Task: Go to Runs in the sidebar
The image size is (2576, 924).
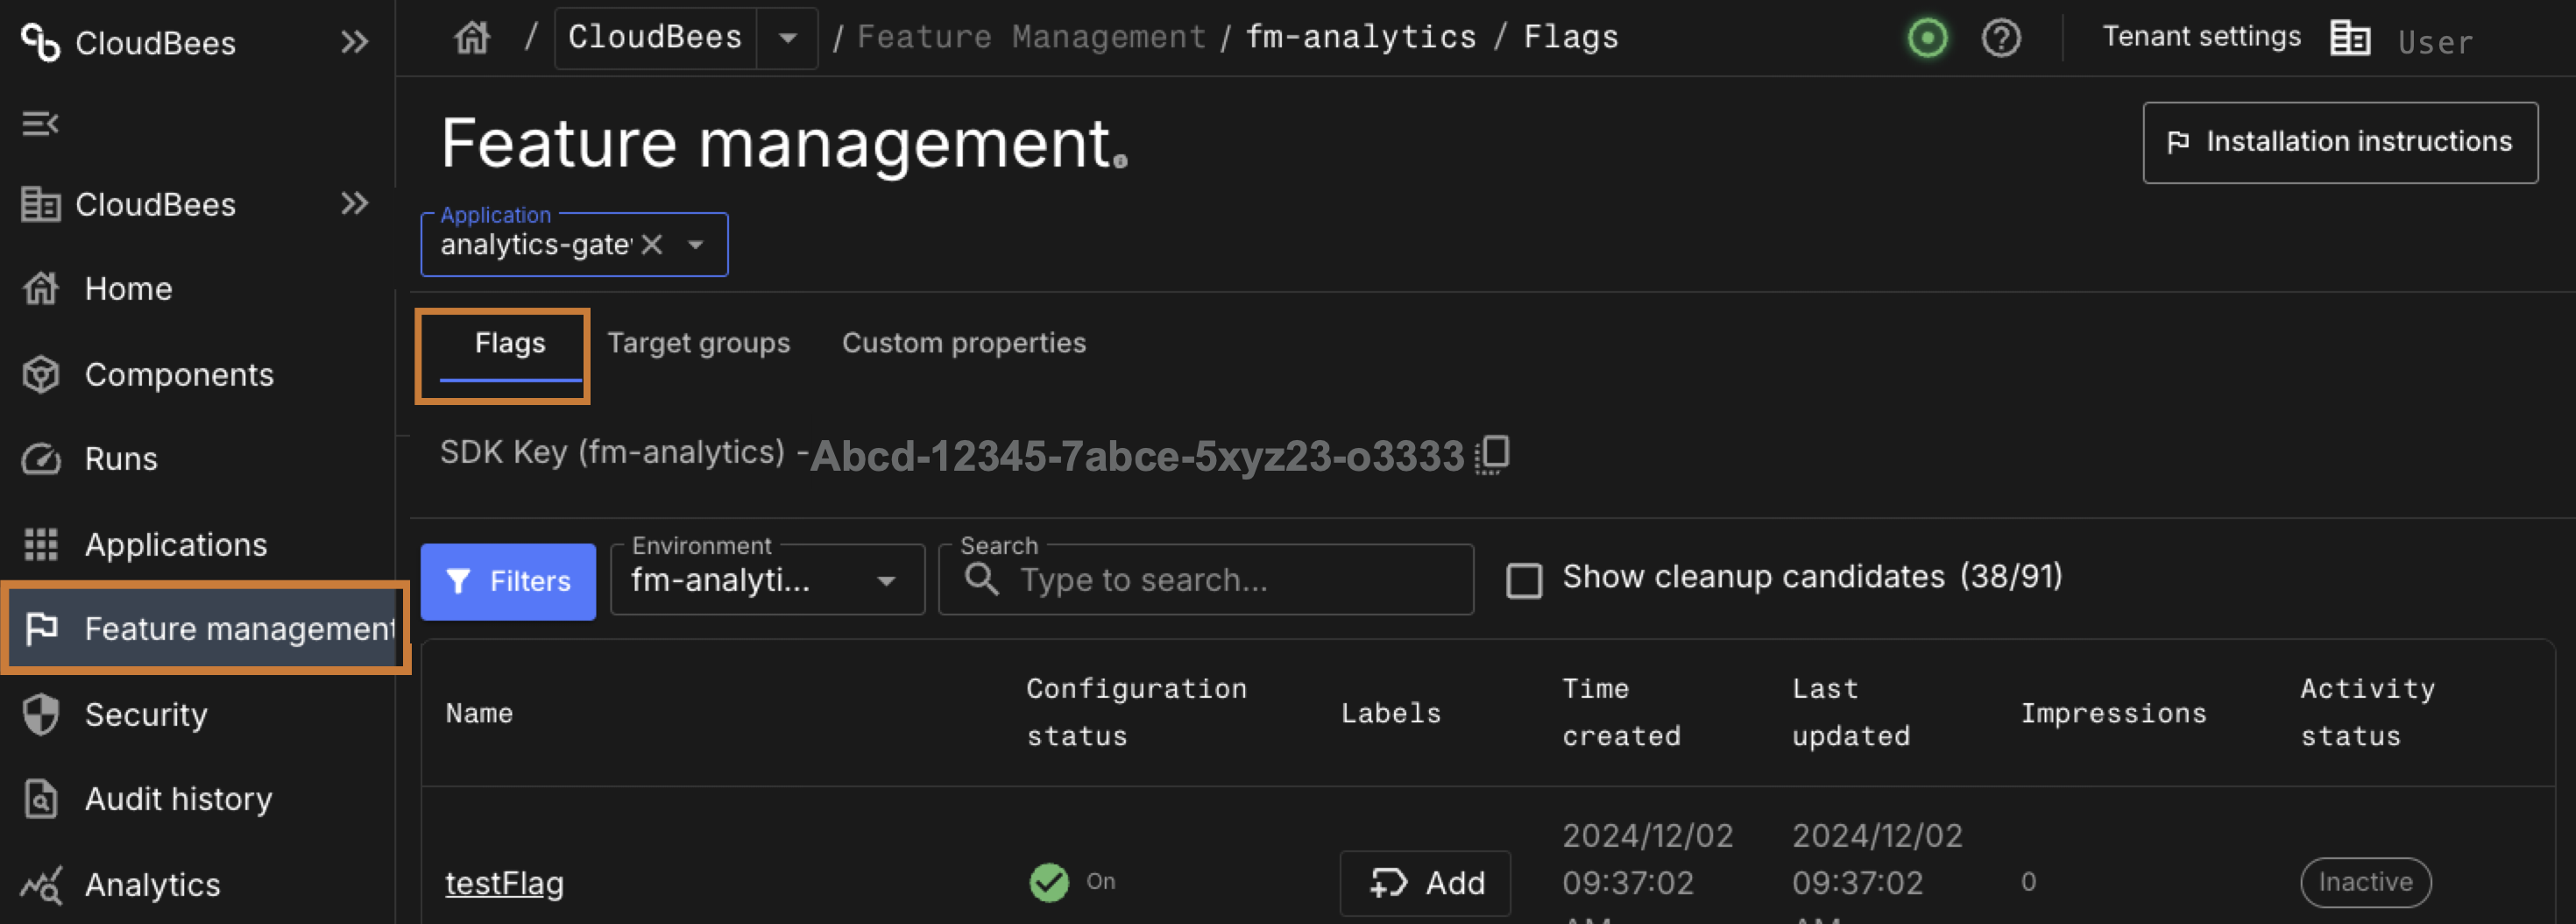Action: [120, 459]
